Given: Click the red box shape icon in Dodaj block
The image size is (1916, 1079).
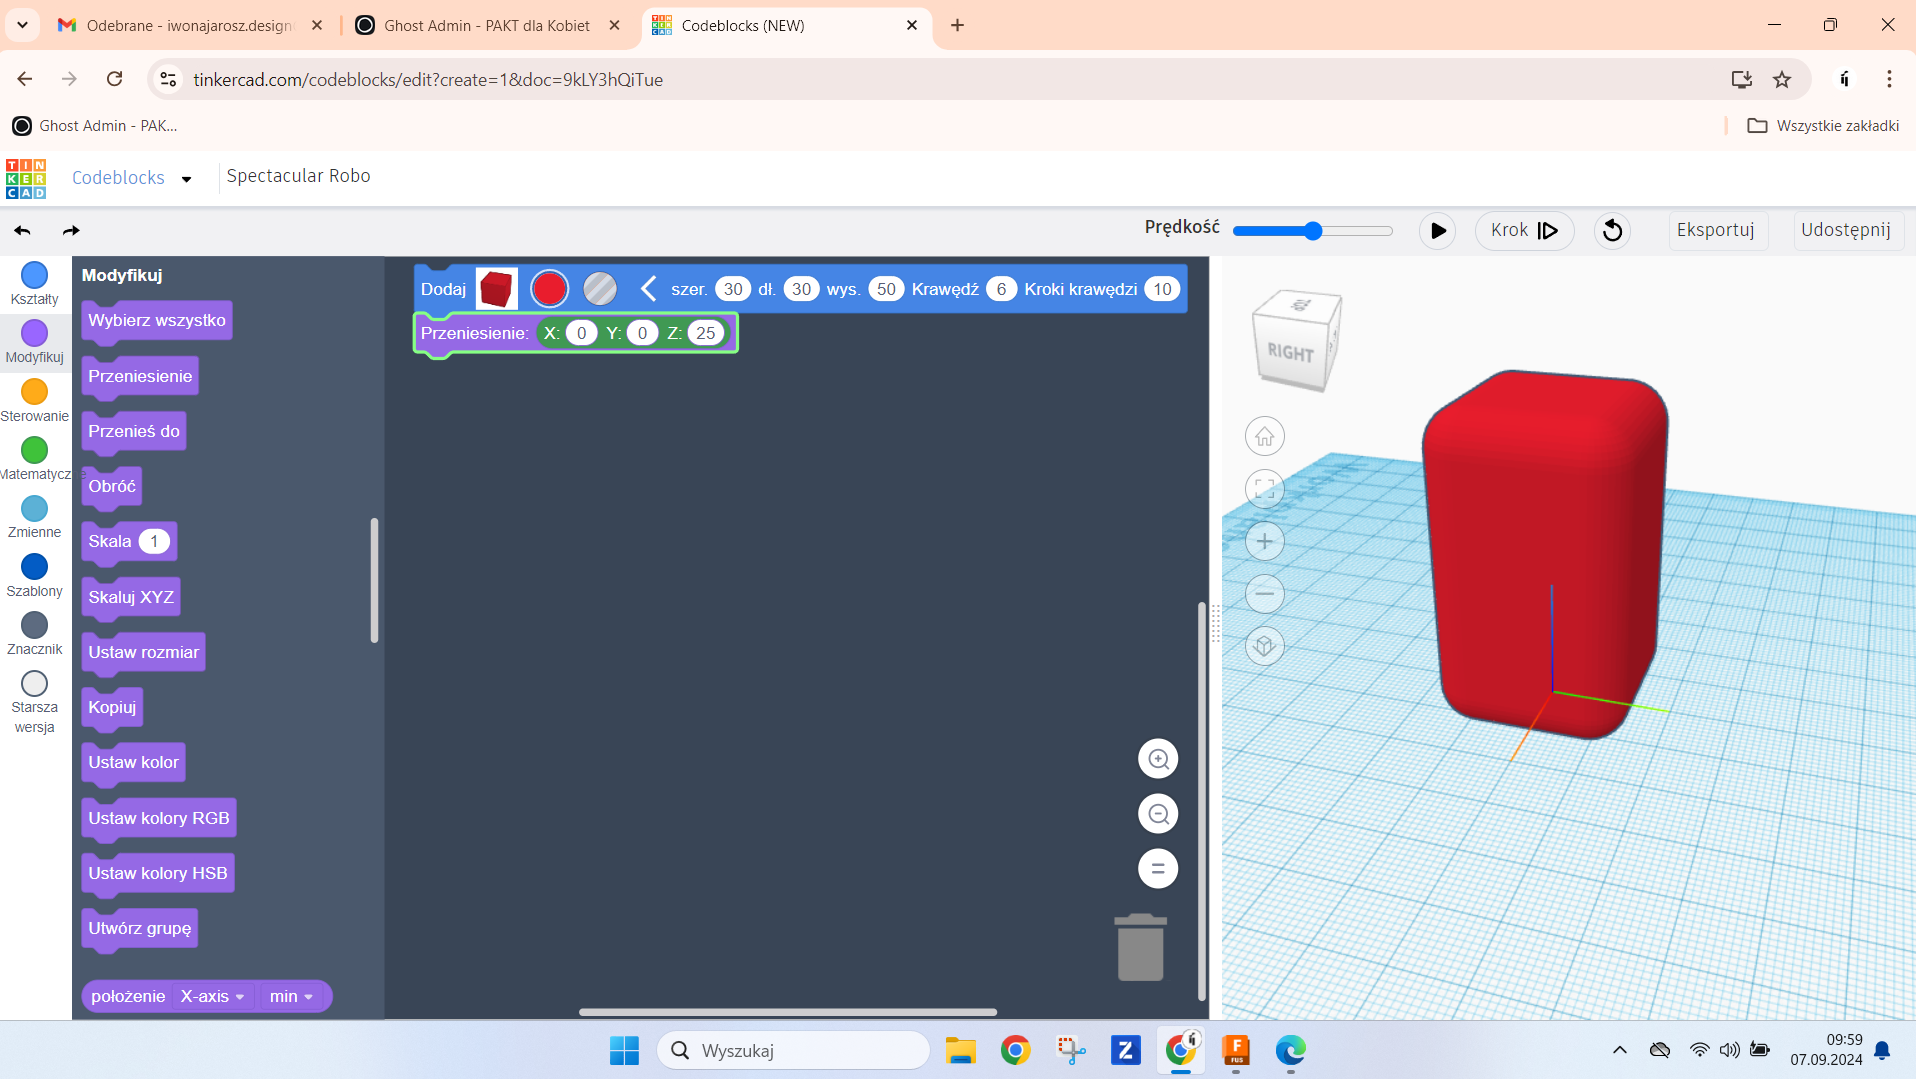Looking at the screenshot, I should tap(496, 289).
